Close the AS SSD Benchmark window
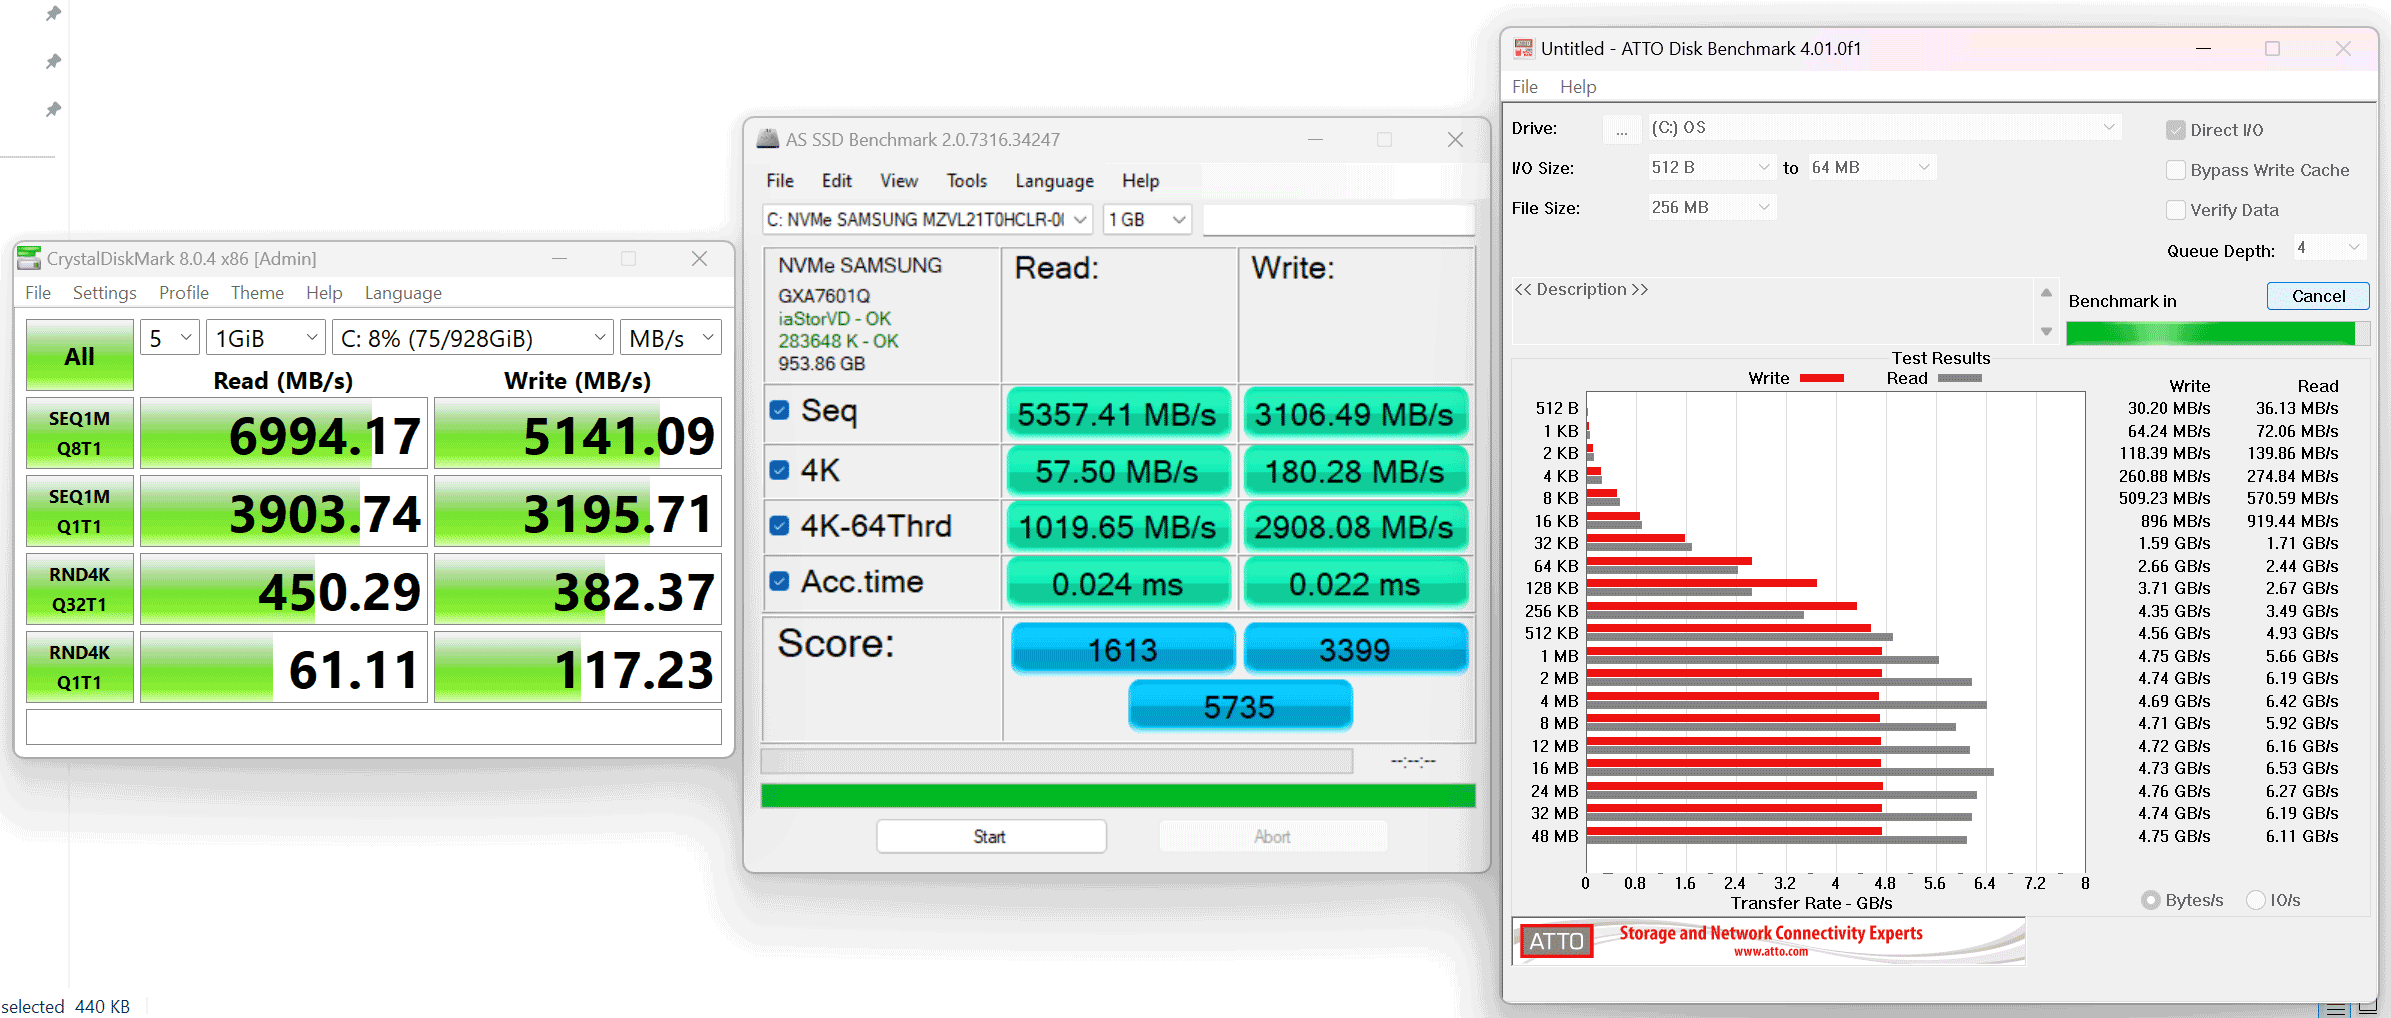This screenshot has width=2391, height=1018. [1455, 139]
